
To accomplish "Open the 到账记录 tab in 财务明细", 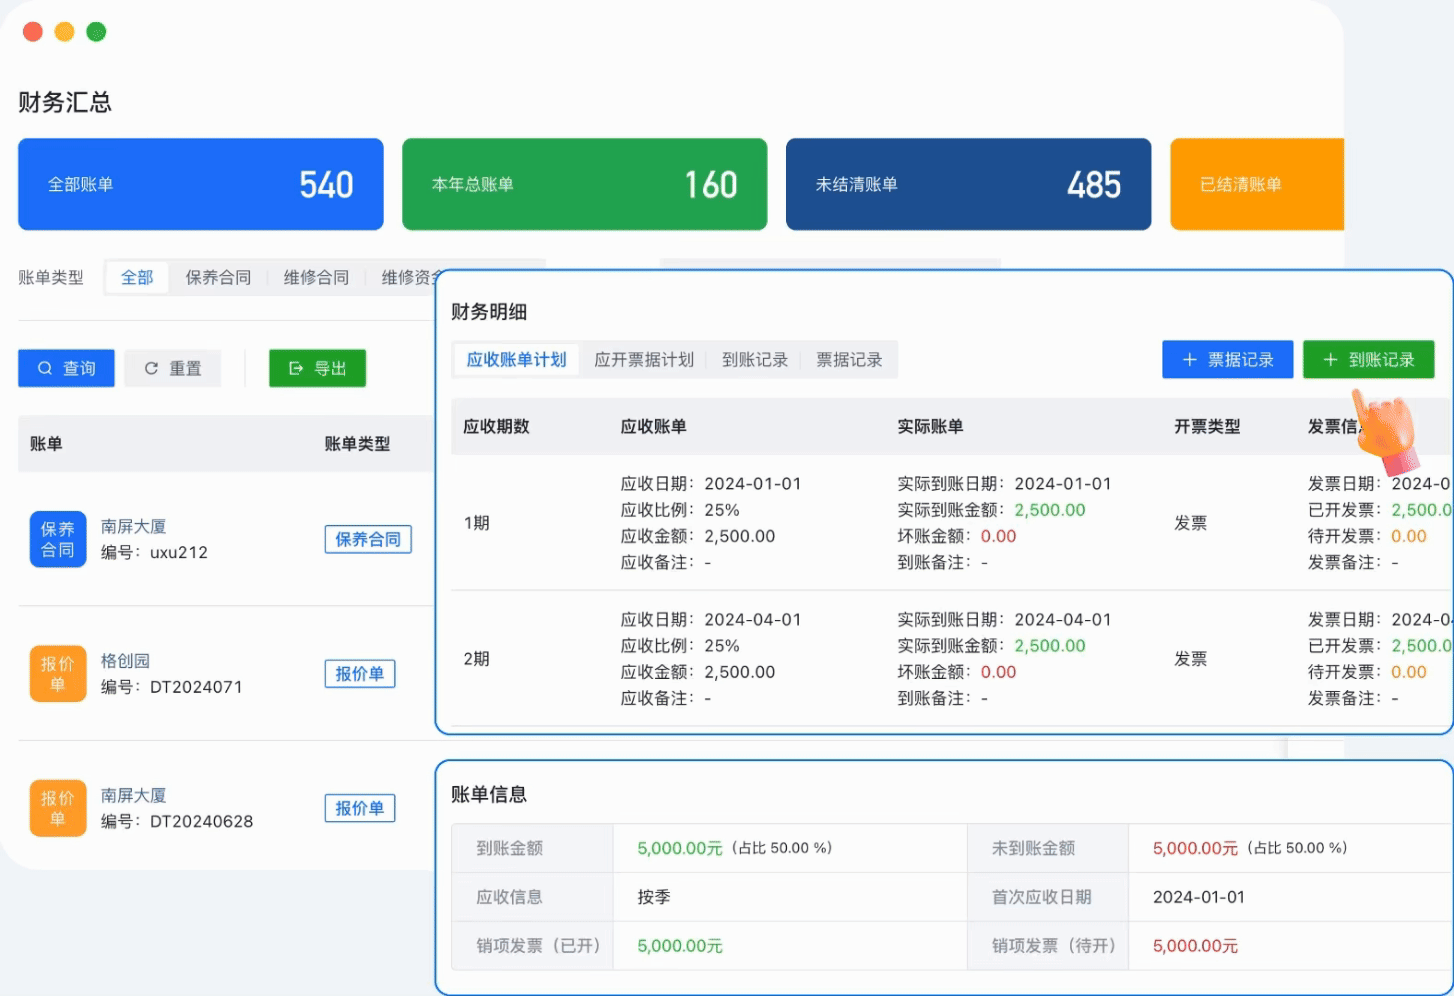I will (x=755, y=359).
